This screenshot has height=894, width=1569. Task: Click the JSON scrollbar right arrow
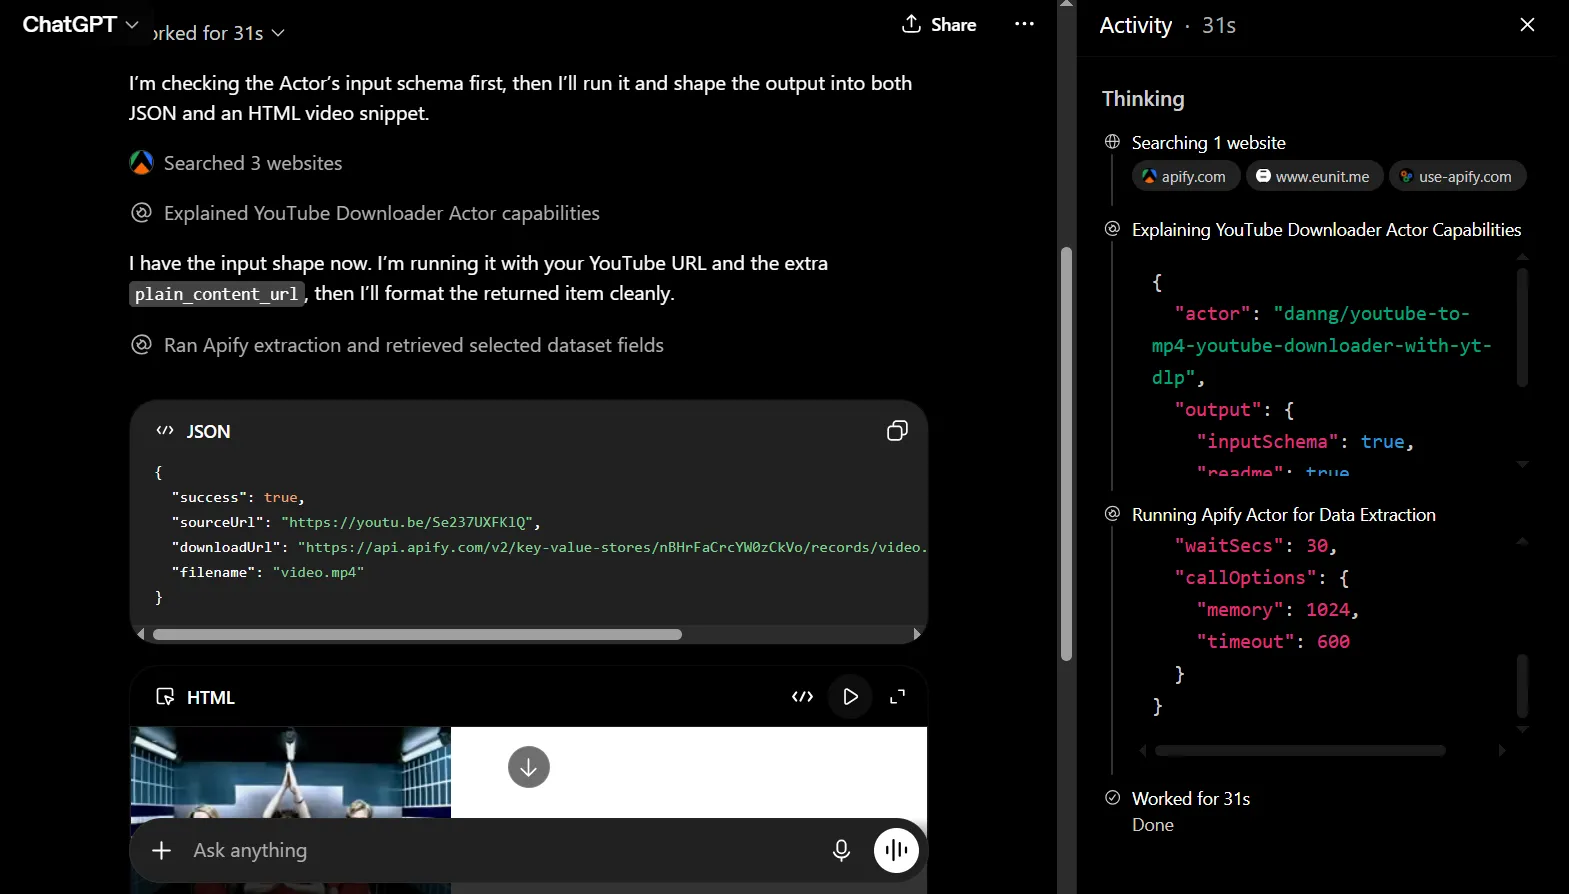pyautogui.click(x=917, y=634)
